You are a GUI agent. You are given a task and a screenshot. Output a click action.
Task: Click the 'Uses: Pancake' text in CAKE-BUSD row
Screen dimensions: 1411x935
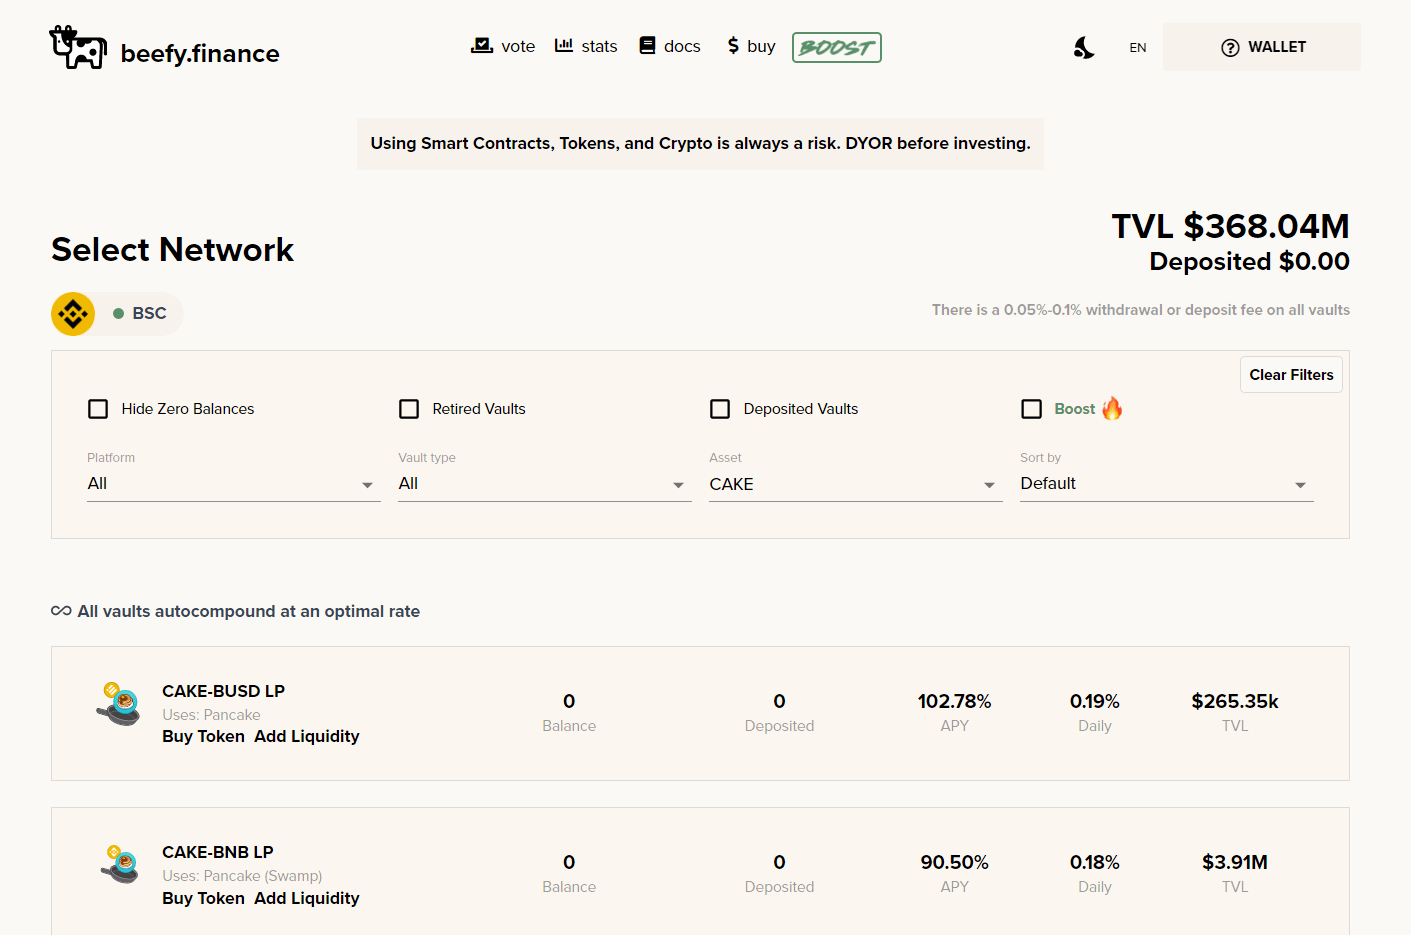(x=211, y=715)
